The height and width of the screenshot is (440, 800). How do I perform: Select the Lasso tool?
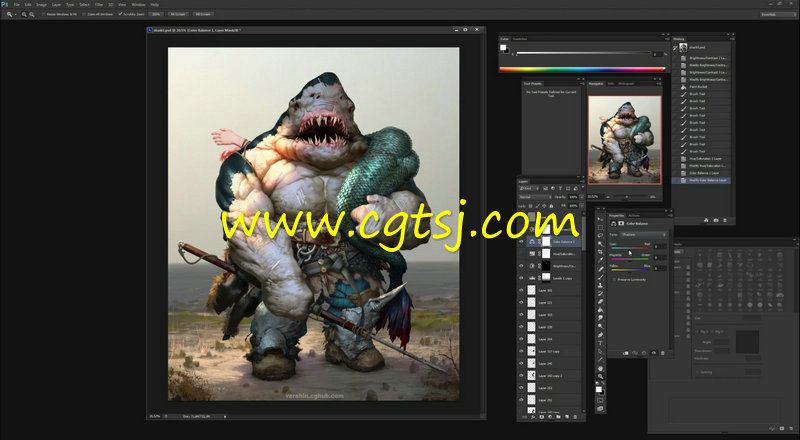click(x=601, y=236)
